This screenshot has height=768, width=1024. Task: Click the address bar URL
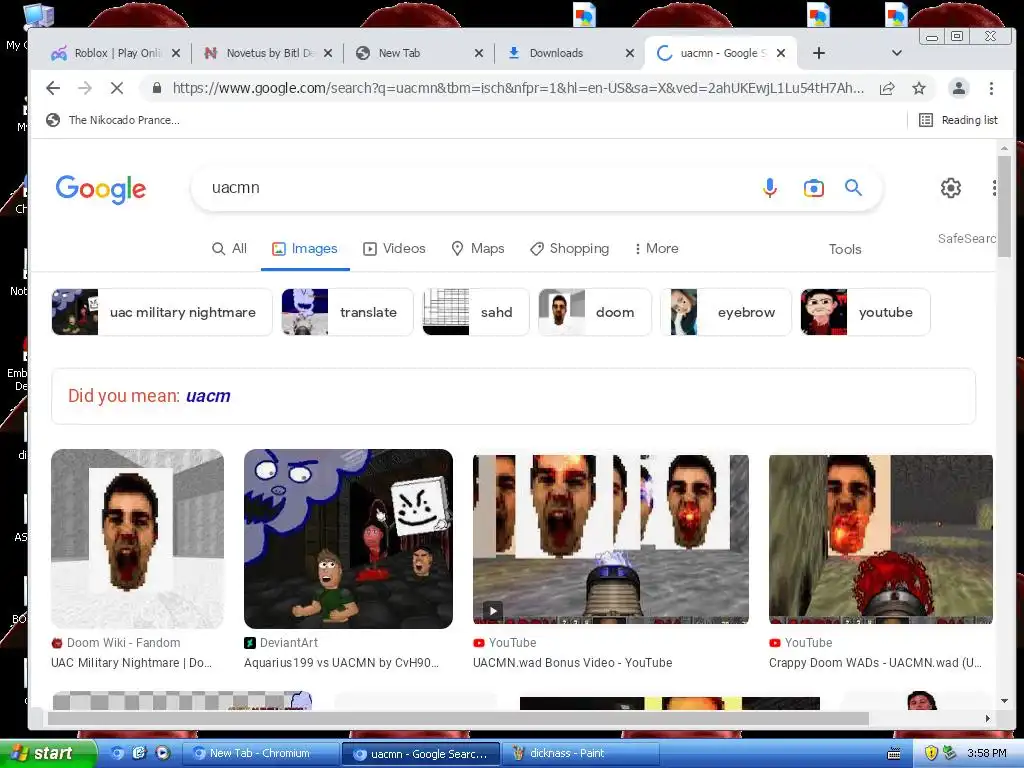click(x=518, y=88)
